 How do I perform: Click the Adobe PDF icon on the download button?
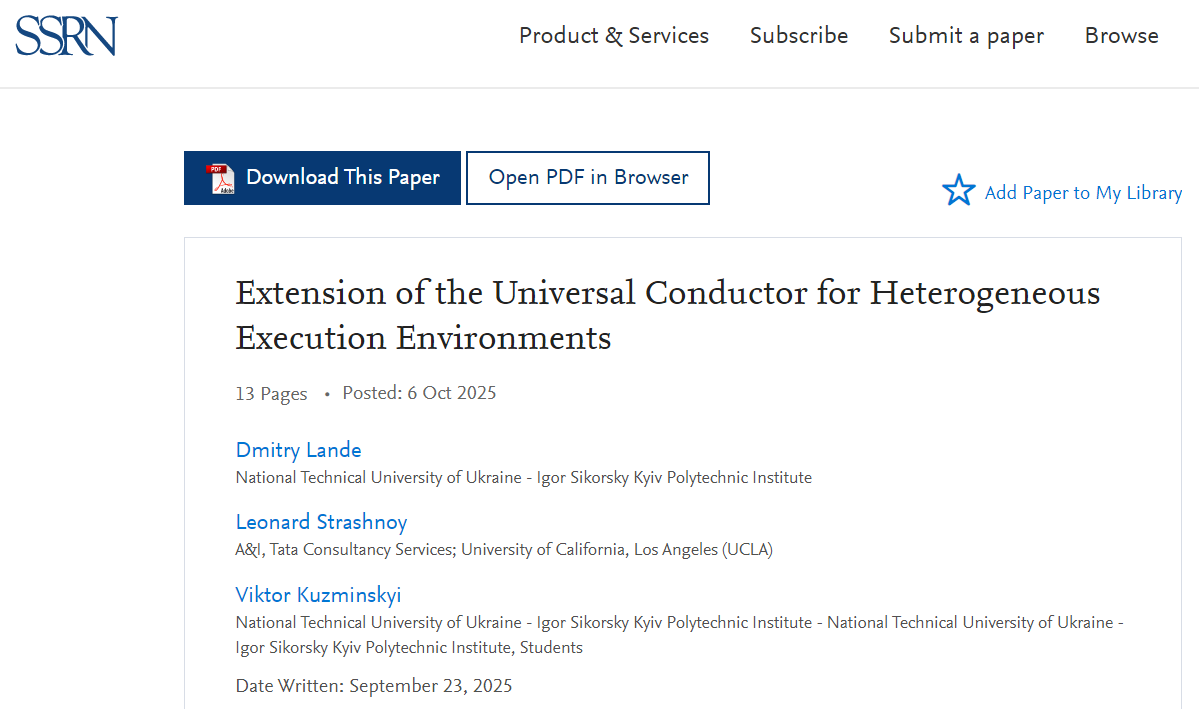tap(220, 178)
